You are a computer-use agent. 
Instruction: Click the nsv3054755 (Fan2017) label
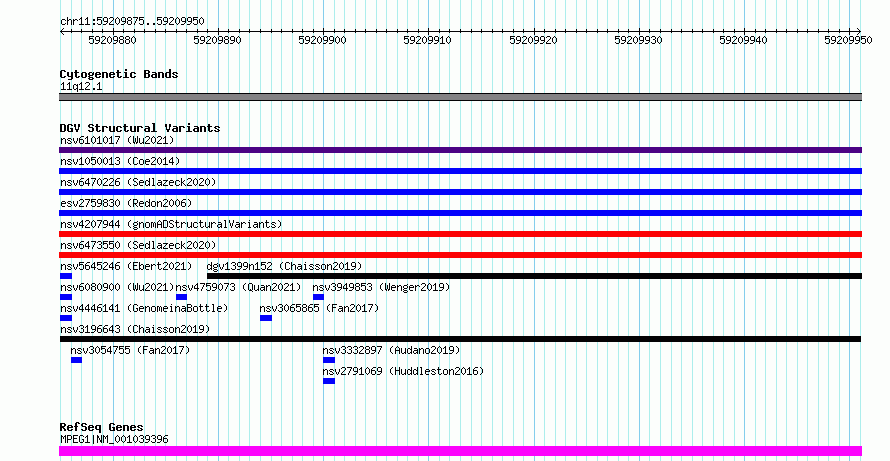pos(130,350)
